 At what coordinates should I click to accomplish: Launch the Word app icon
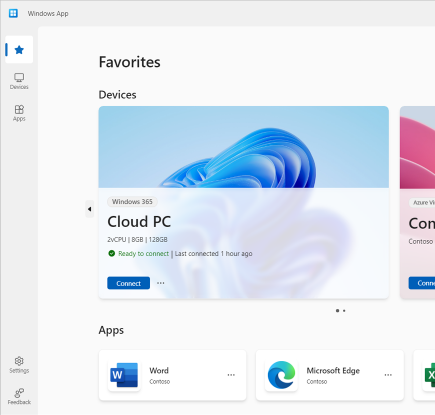click(124, 375)
